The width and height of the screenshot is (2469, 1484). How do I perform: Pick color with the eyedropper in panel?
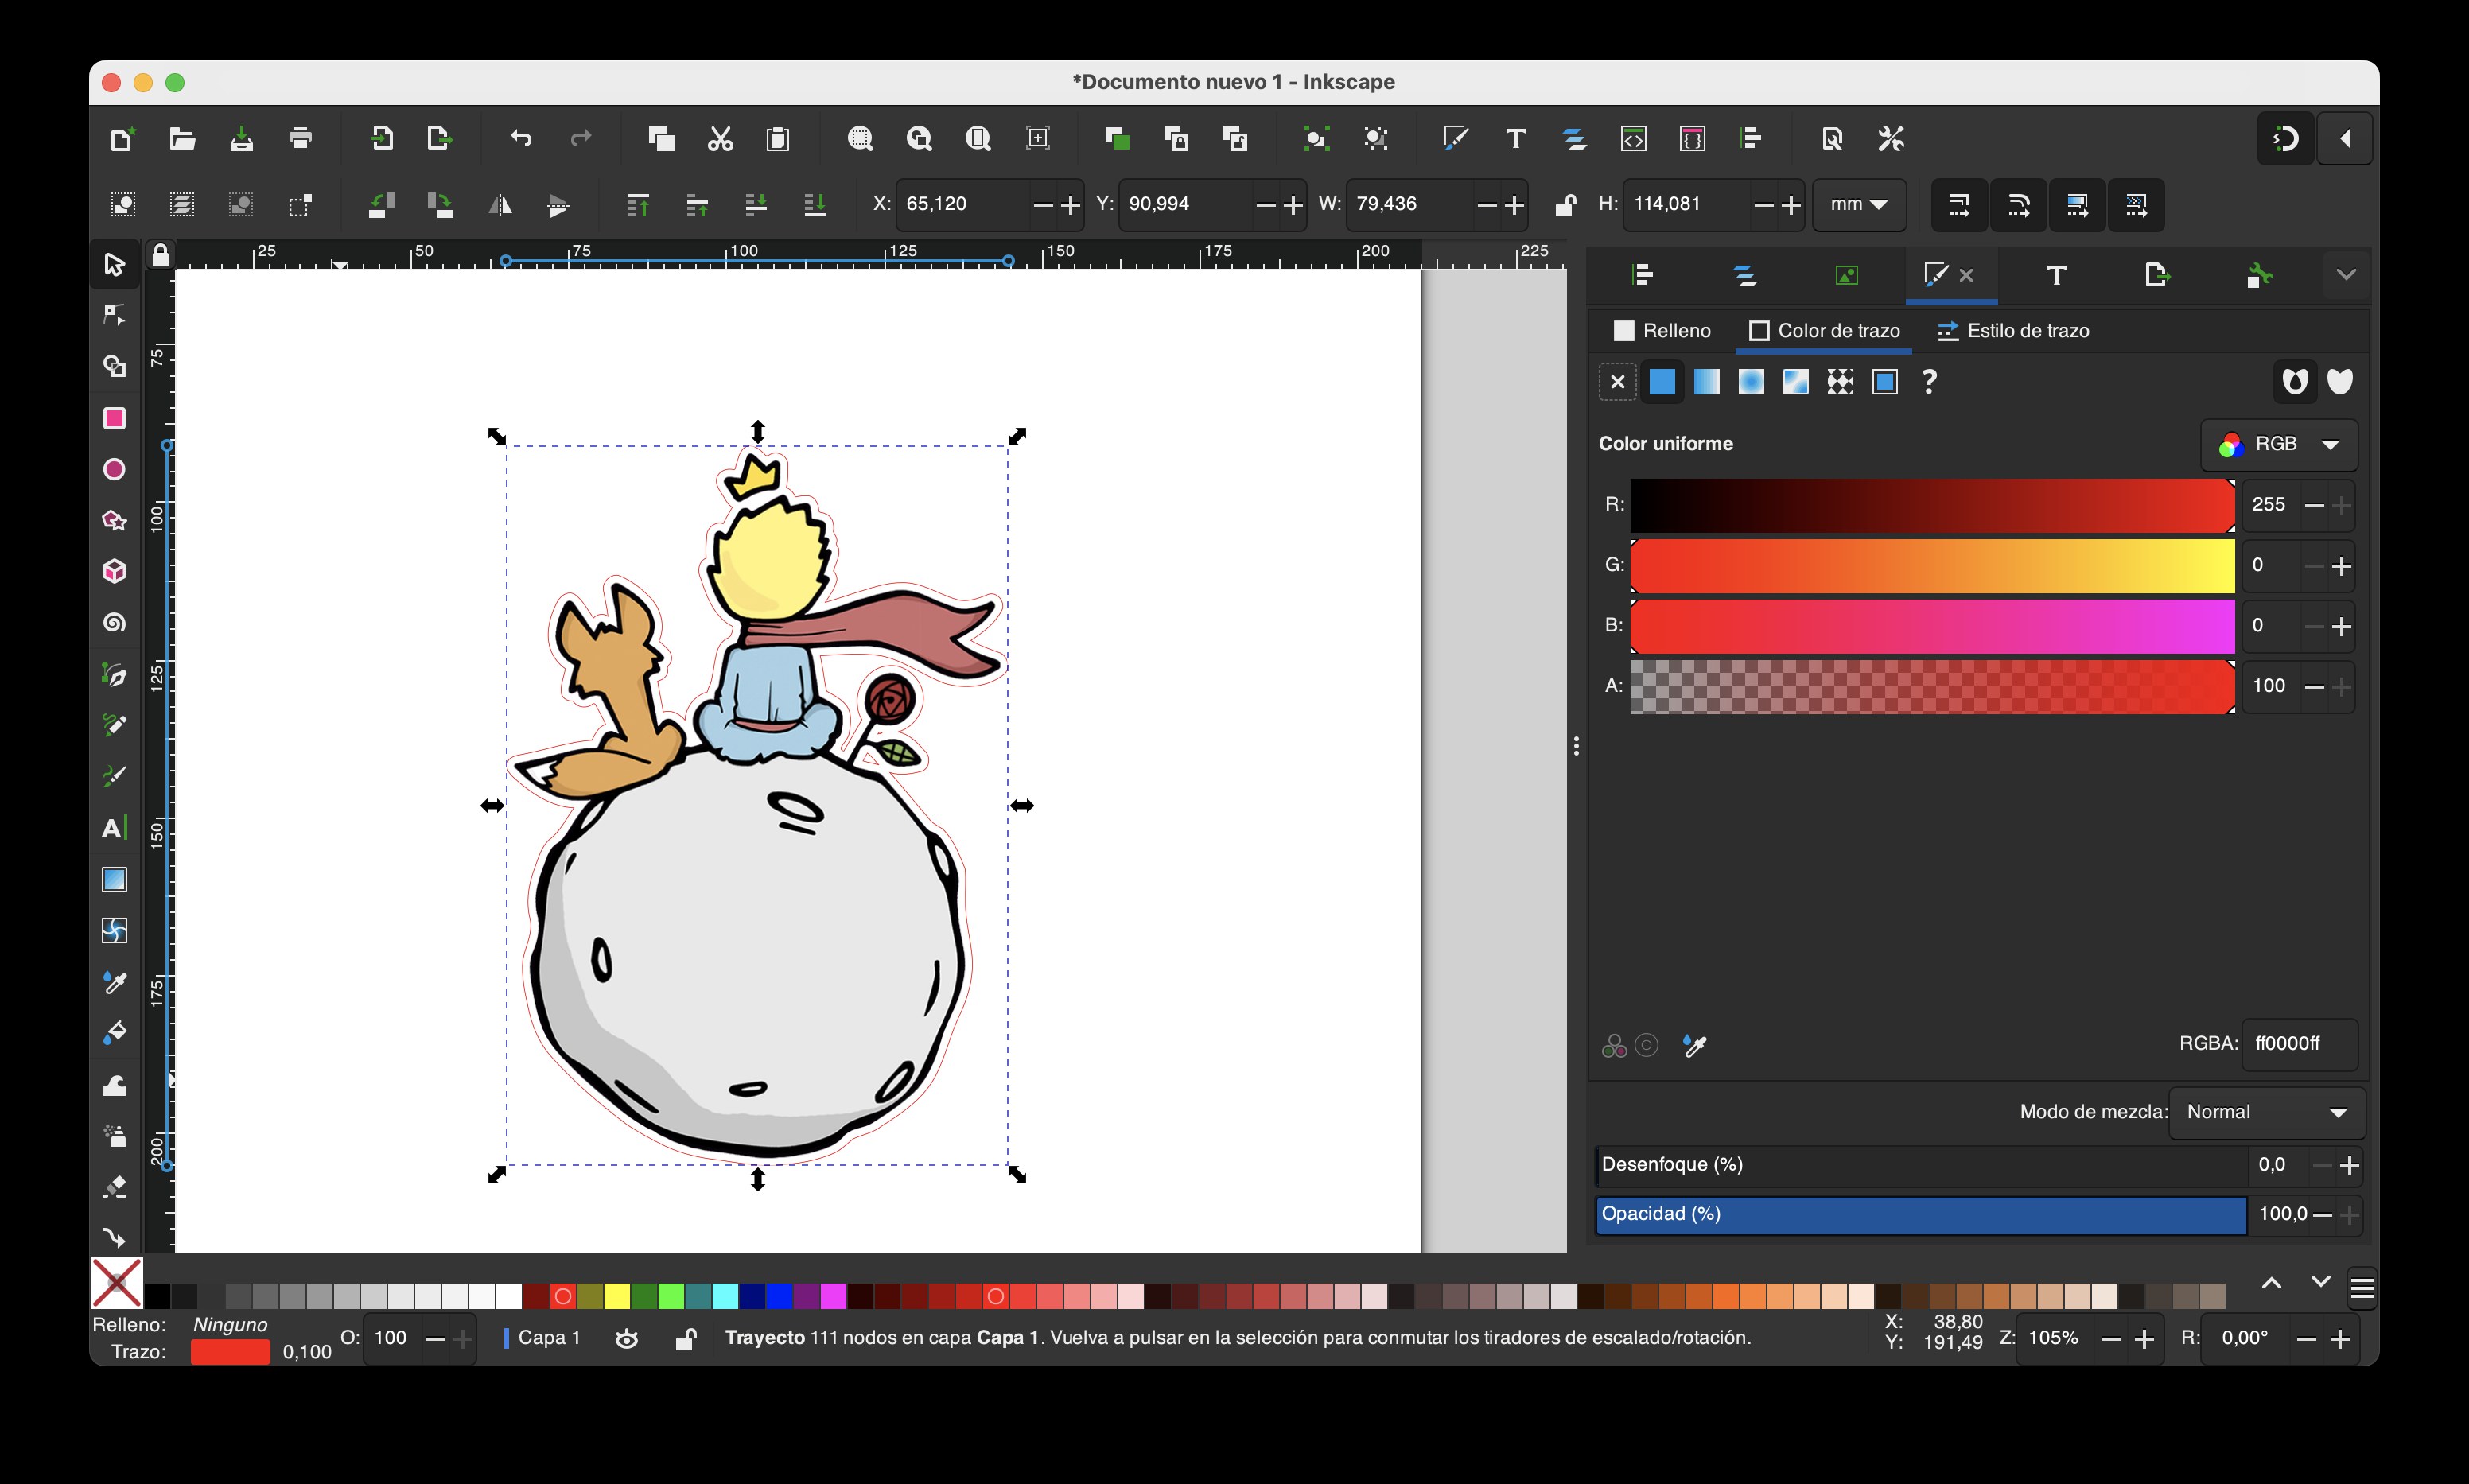click(1695, 1046)
